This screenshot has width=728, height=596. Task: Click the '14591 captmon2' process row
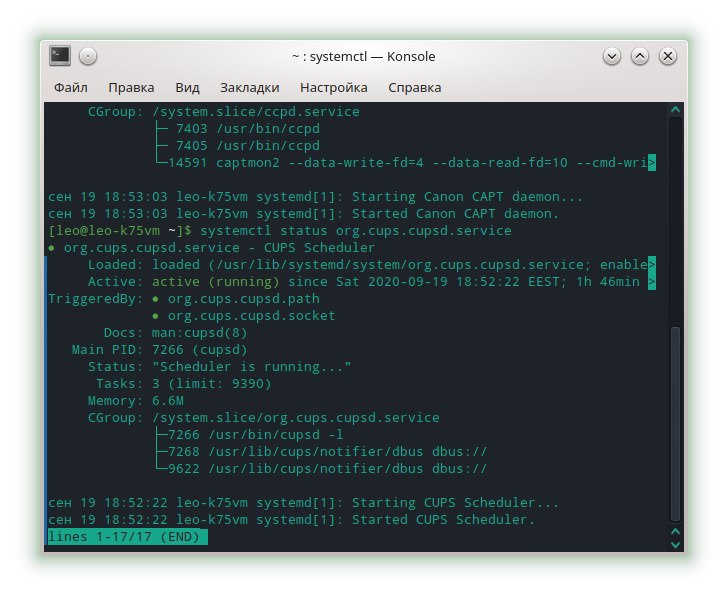point(406,162)
